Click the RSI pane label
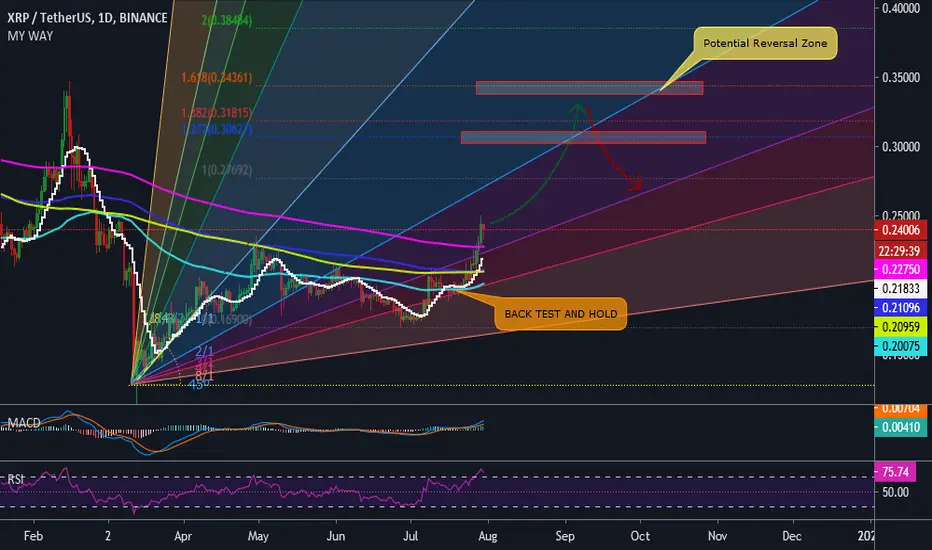Viewport: 932px width, 550px height. point(16,479)
